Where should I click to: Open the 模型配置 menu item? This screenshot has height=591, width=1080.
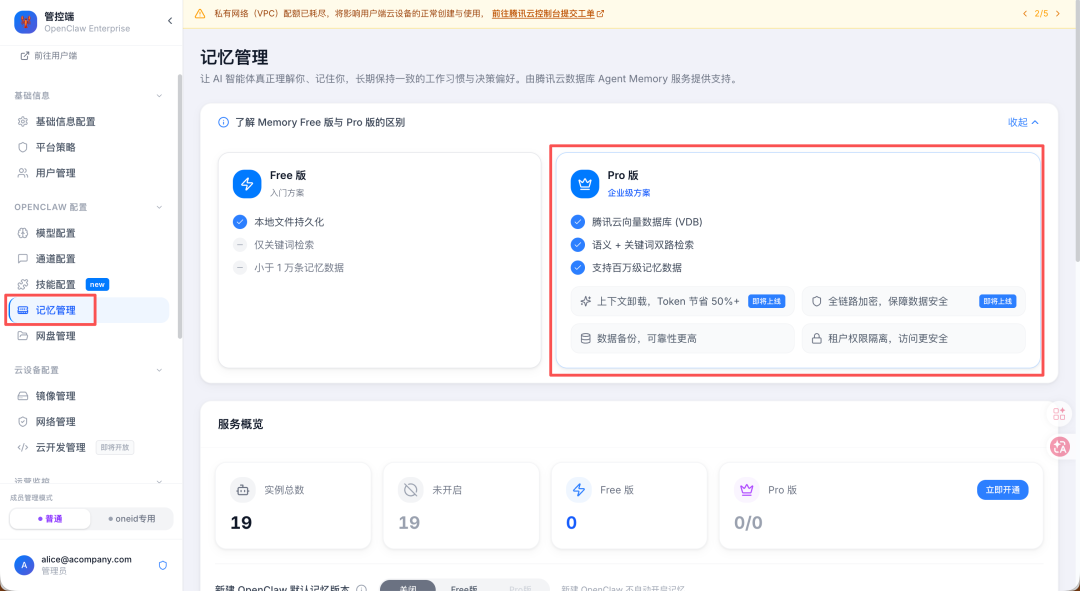tap(89, 233)
